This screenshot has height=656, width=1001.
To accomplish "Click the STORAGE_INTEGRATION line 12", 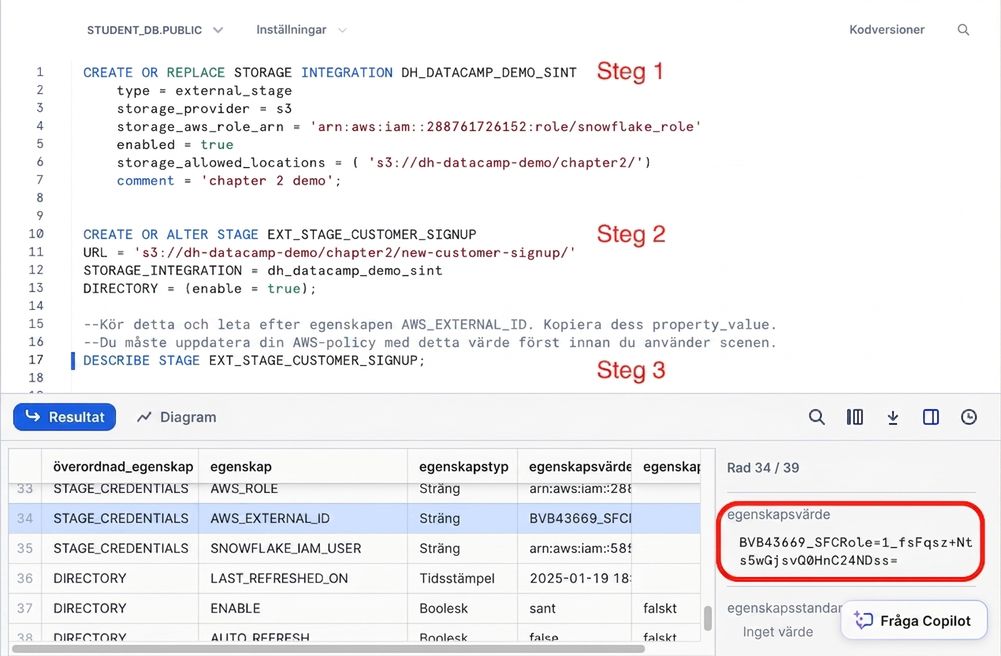I will [262, 270].
